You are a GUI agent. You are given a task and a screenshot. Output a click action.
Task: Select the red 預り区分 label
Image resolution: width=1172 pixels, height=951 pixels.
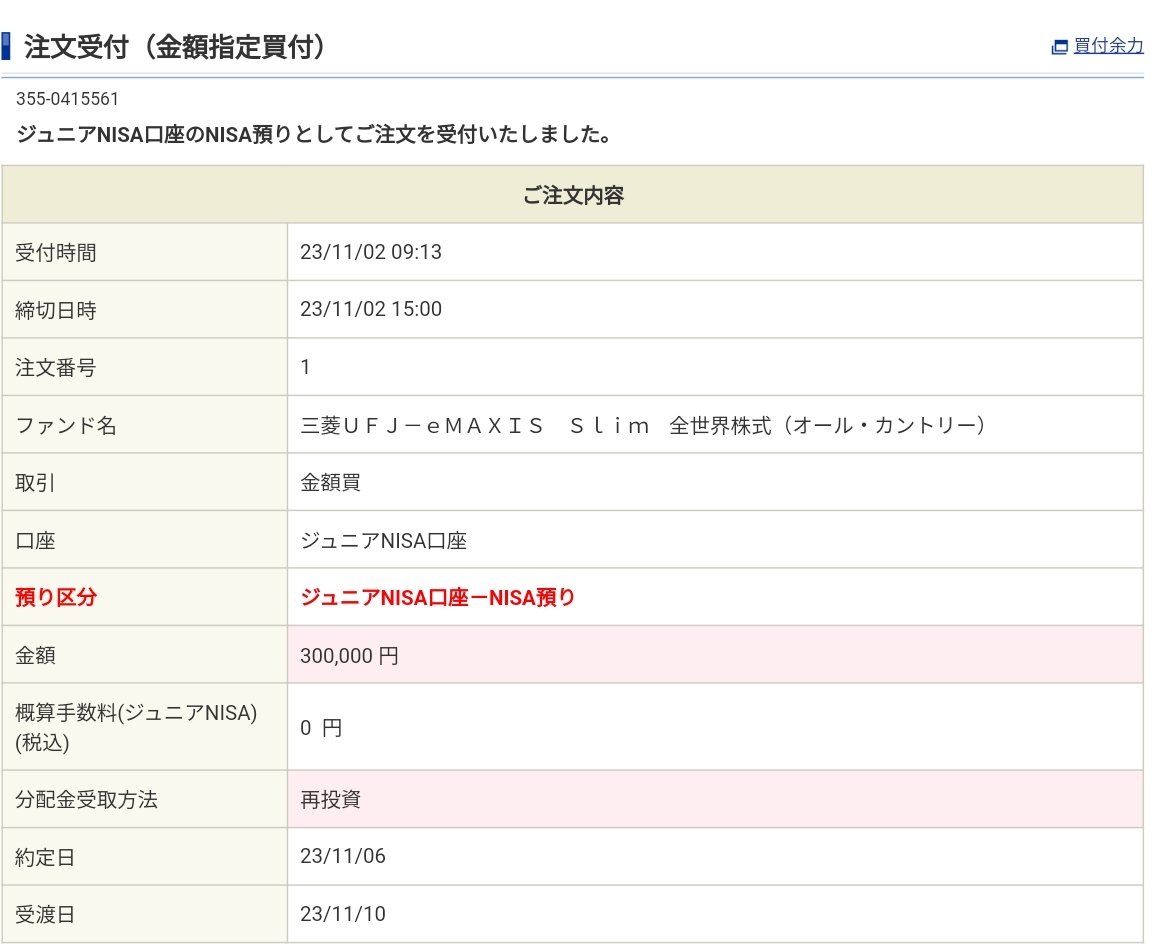(x=56, y=597)
